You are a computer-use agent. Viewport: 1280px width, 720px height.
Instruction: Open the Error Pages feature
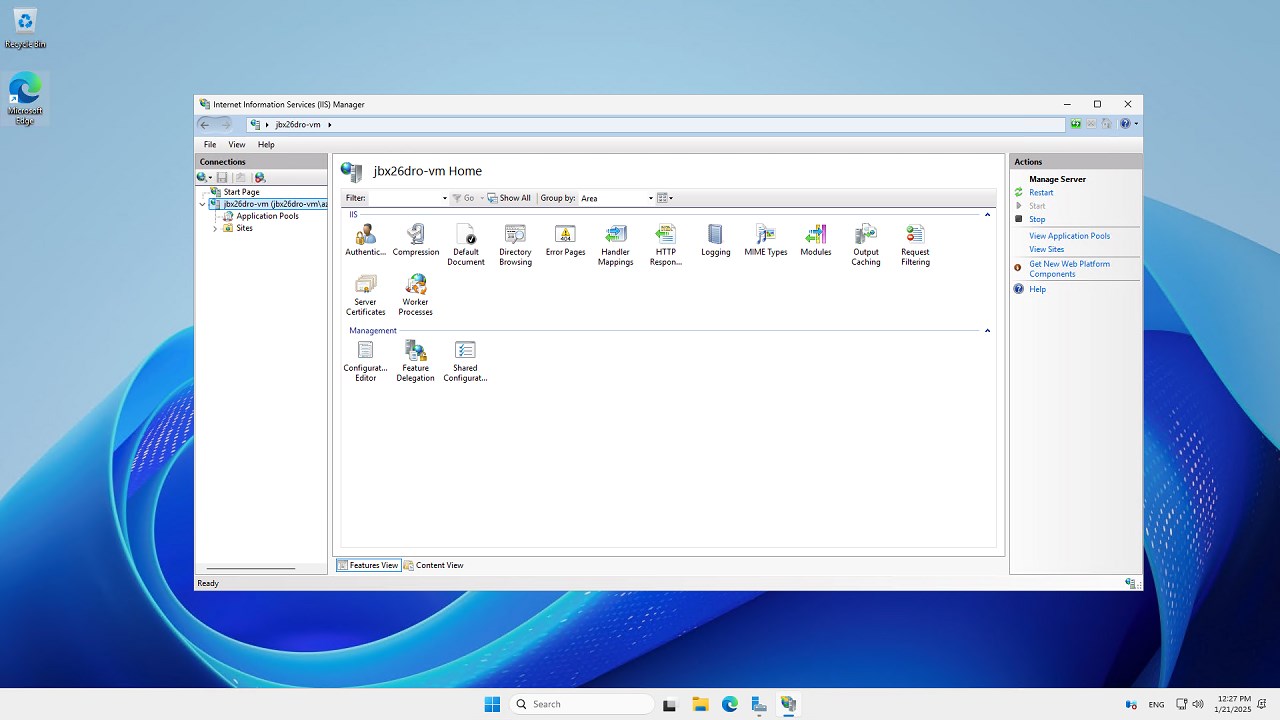565,235
